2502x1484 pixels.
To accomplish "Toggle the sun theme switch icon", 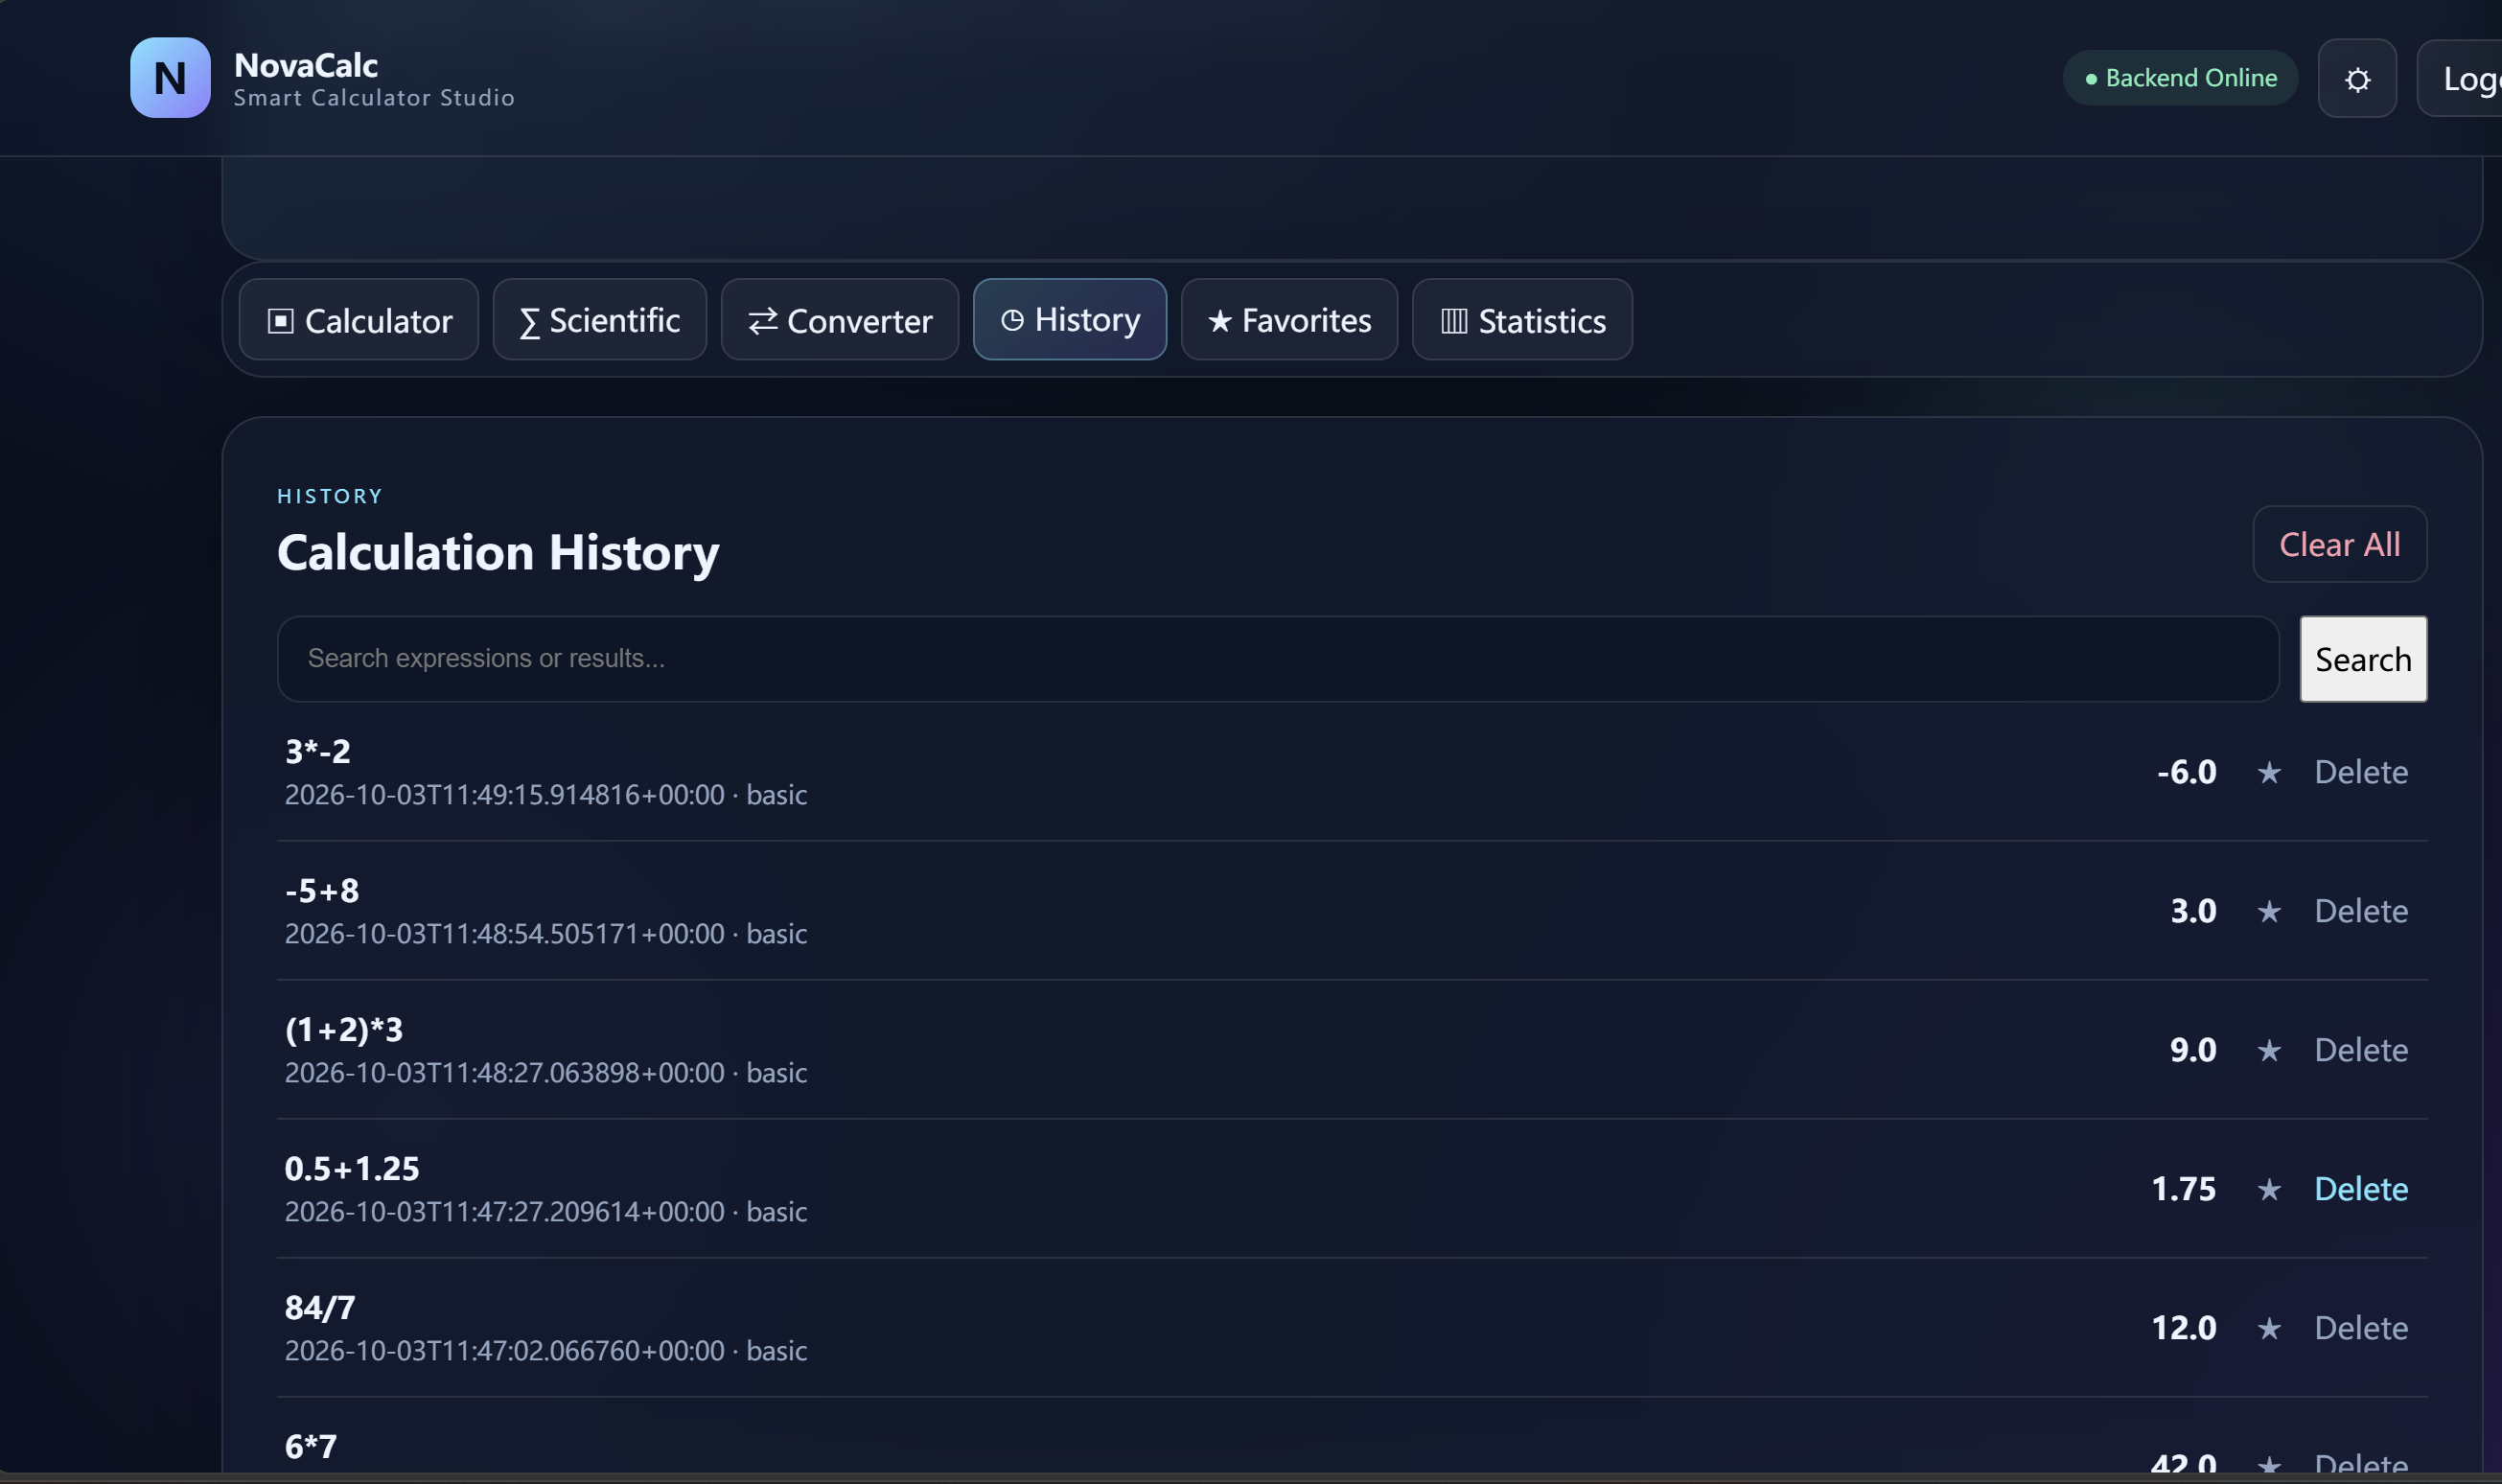I will [2357, 79].
